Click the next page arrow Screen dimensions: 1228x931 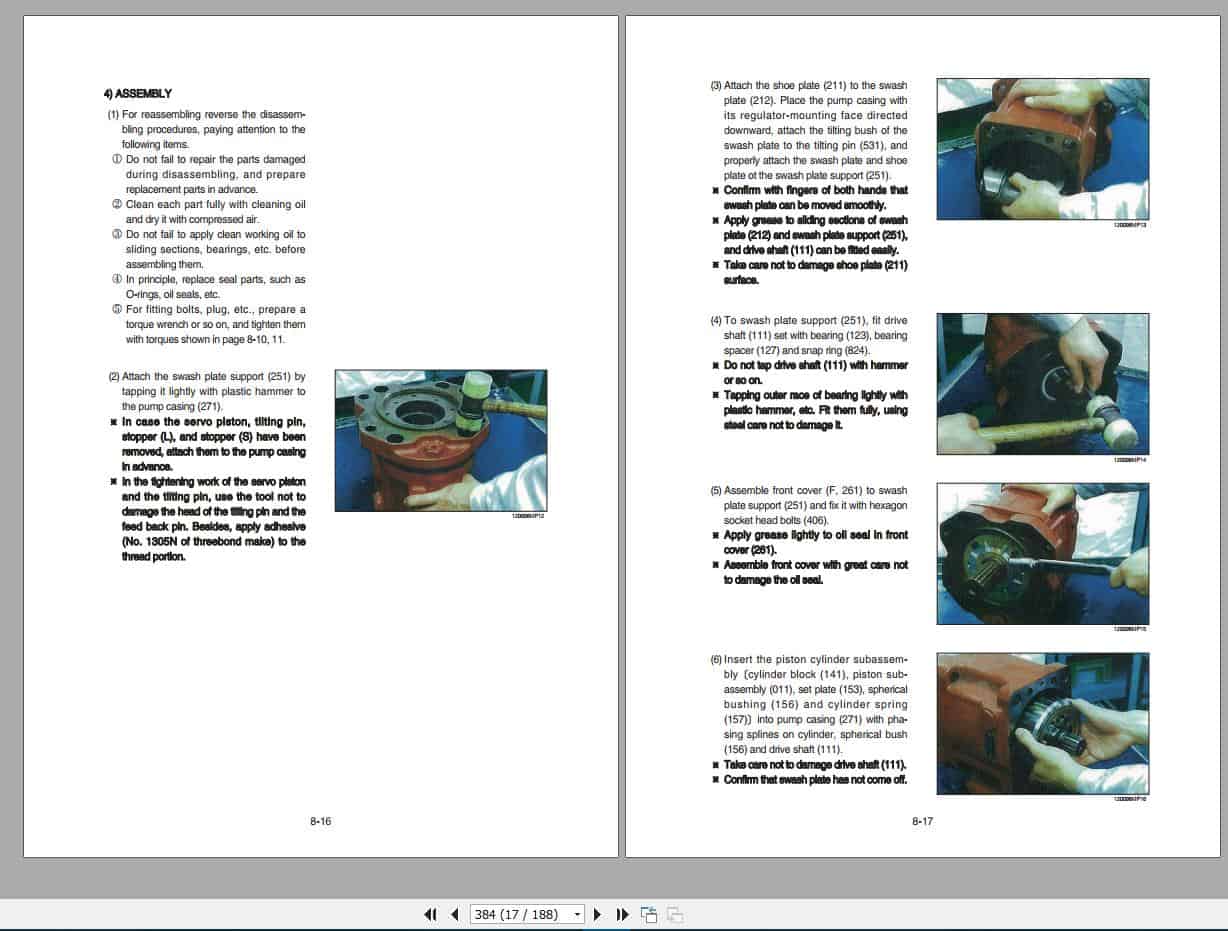tap(597, 914)
